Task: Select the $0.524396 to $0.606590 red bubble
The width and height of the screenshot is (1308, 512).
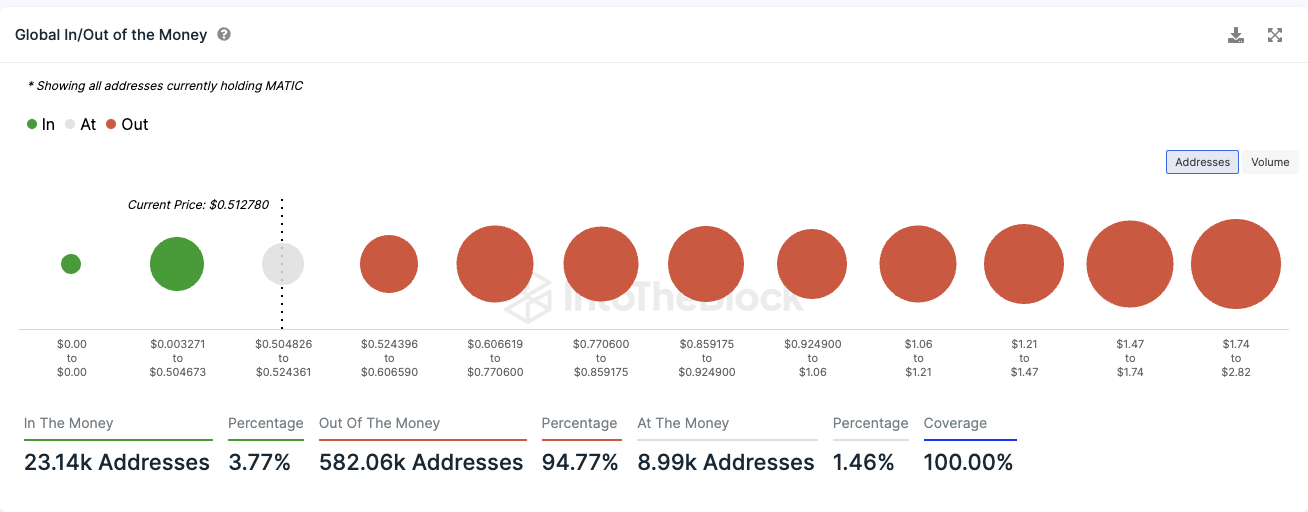Action: point(389,264)
